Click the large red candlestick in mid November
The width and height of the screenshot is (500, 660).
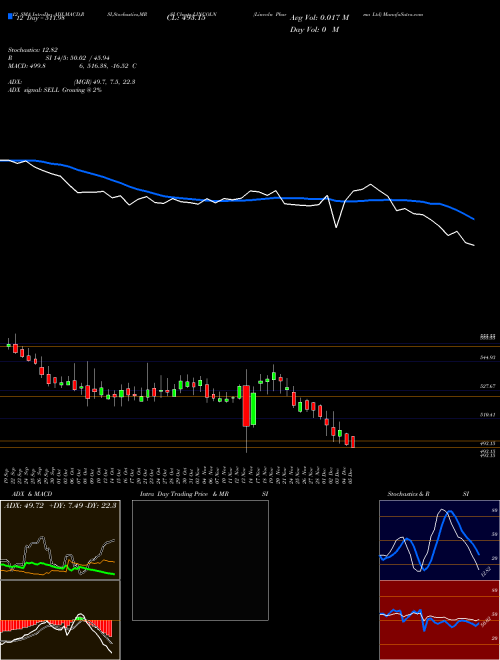coord(246,405)
